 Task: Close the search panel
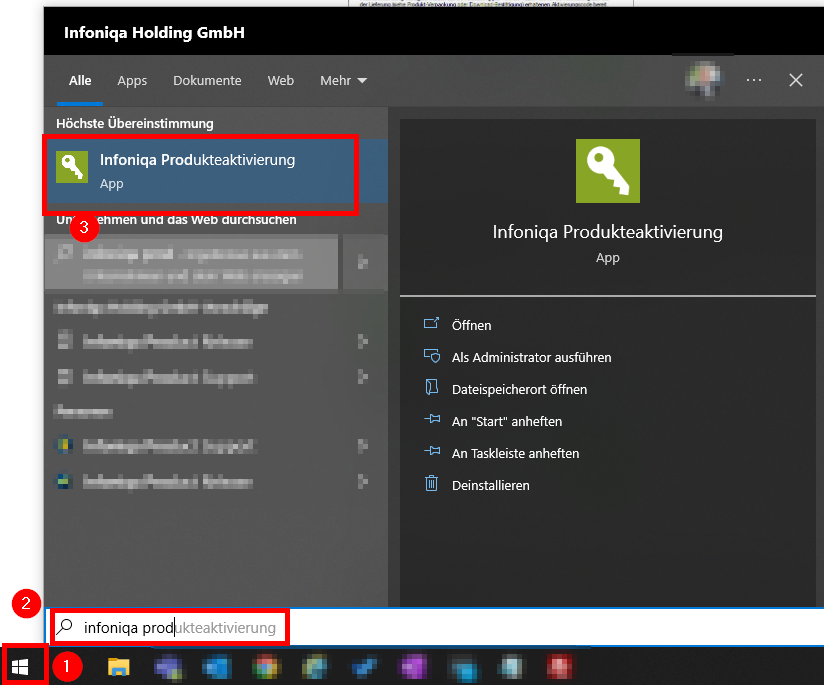click(x=796, y=80)
